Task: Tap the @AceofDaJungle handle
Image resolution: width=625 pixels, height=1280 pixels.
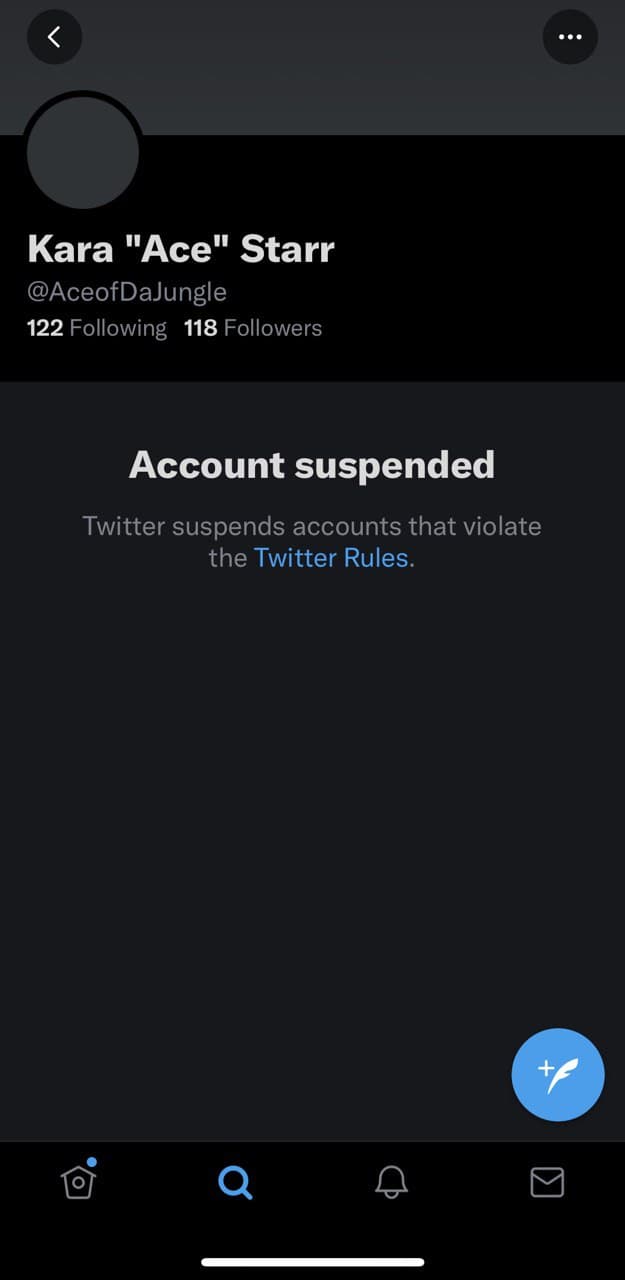Action: click(x=126, y=292)
